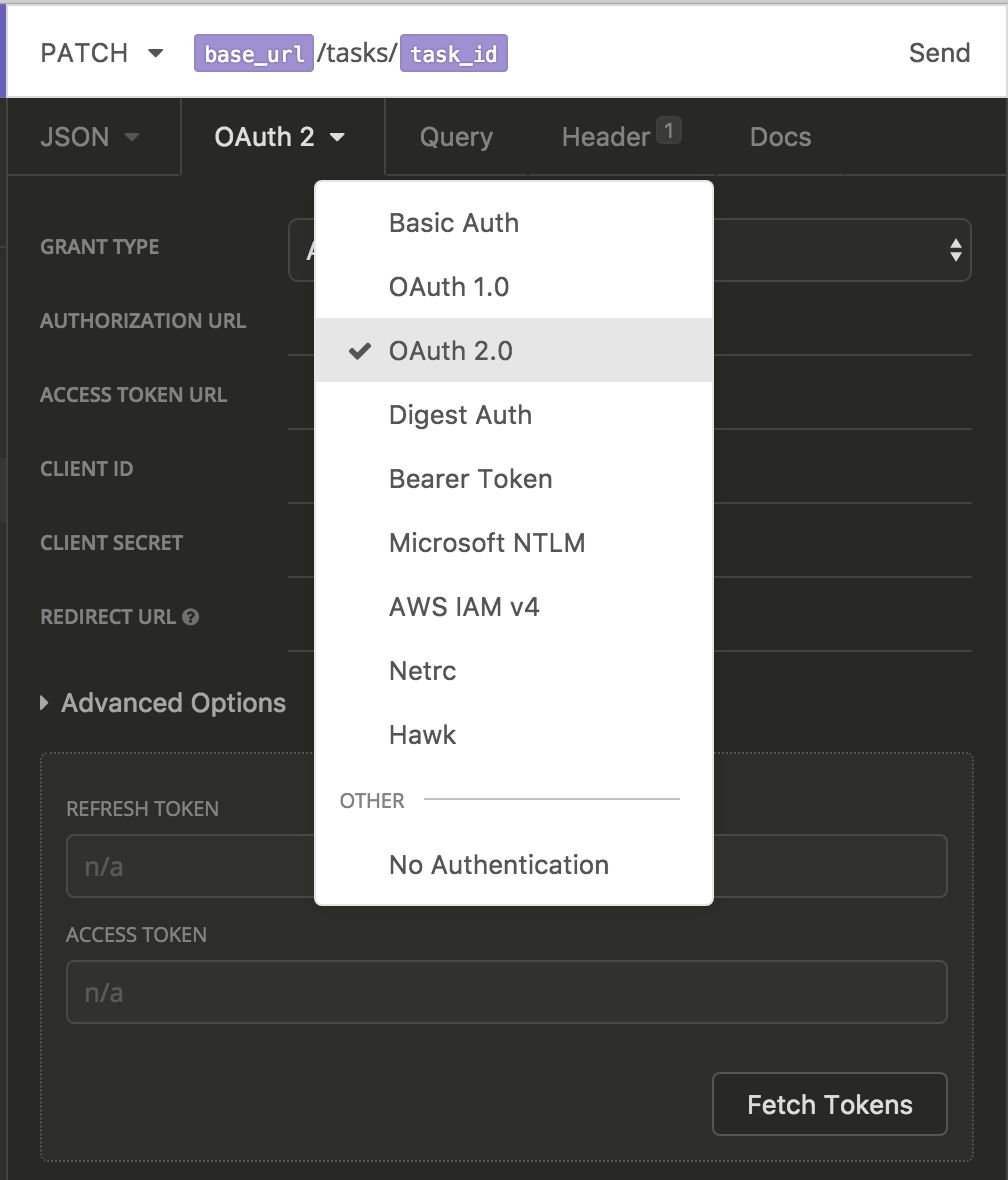
Task: Open the Docs tab
Action: point(780,137)
